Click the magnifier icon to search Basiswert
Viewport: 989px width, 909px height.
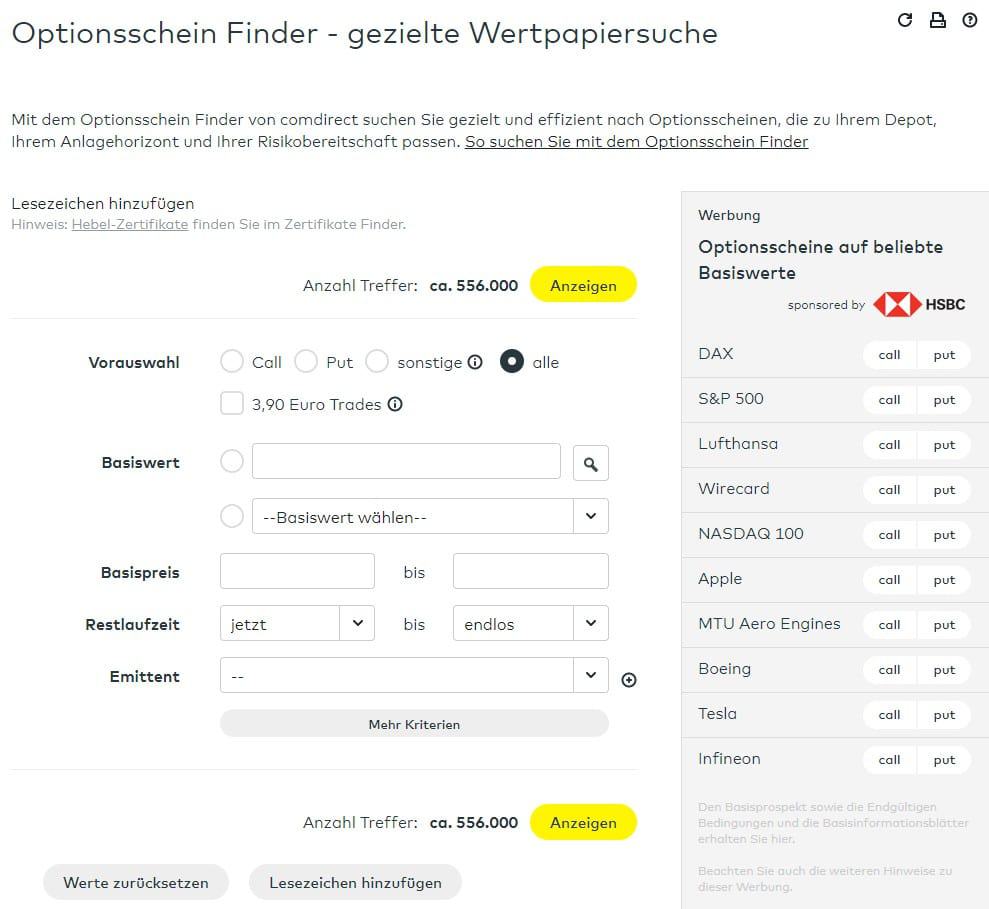coord(590,461)
